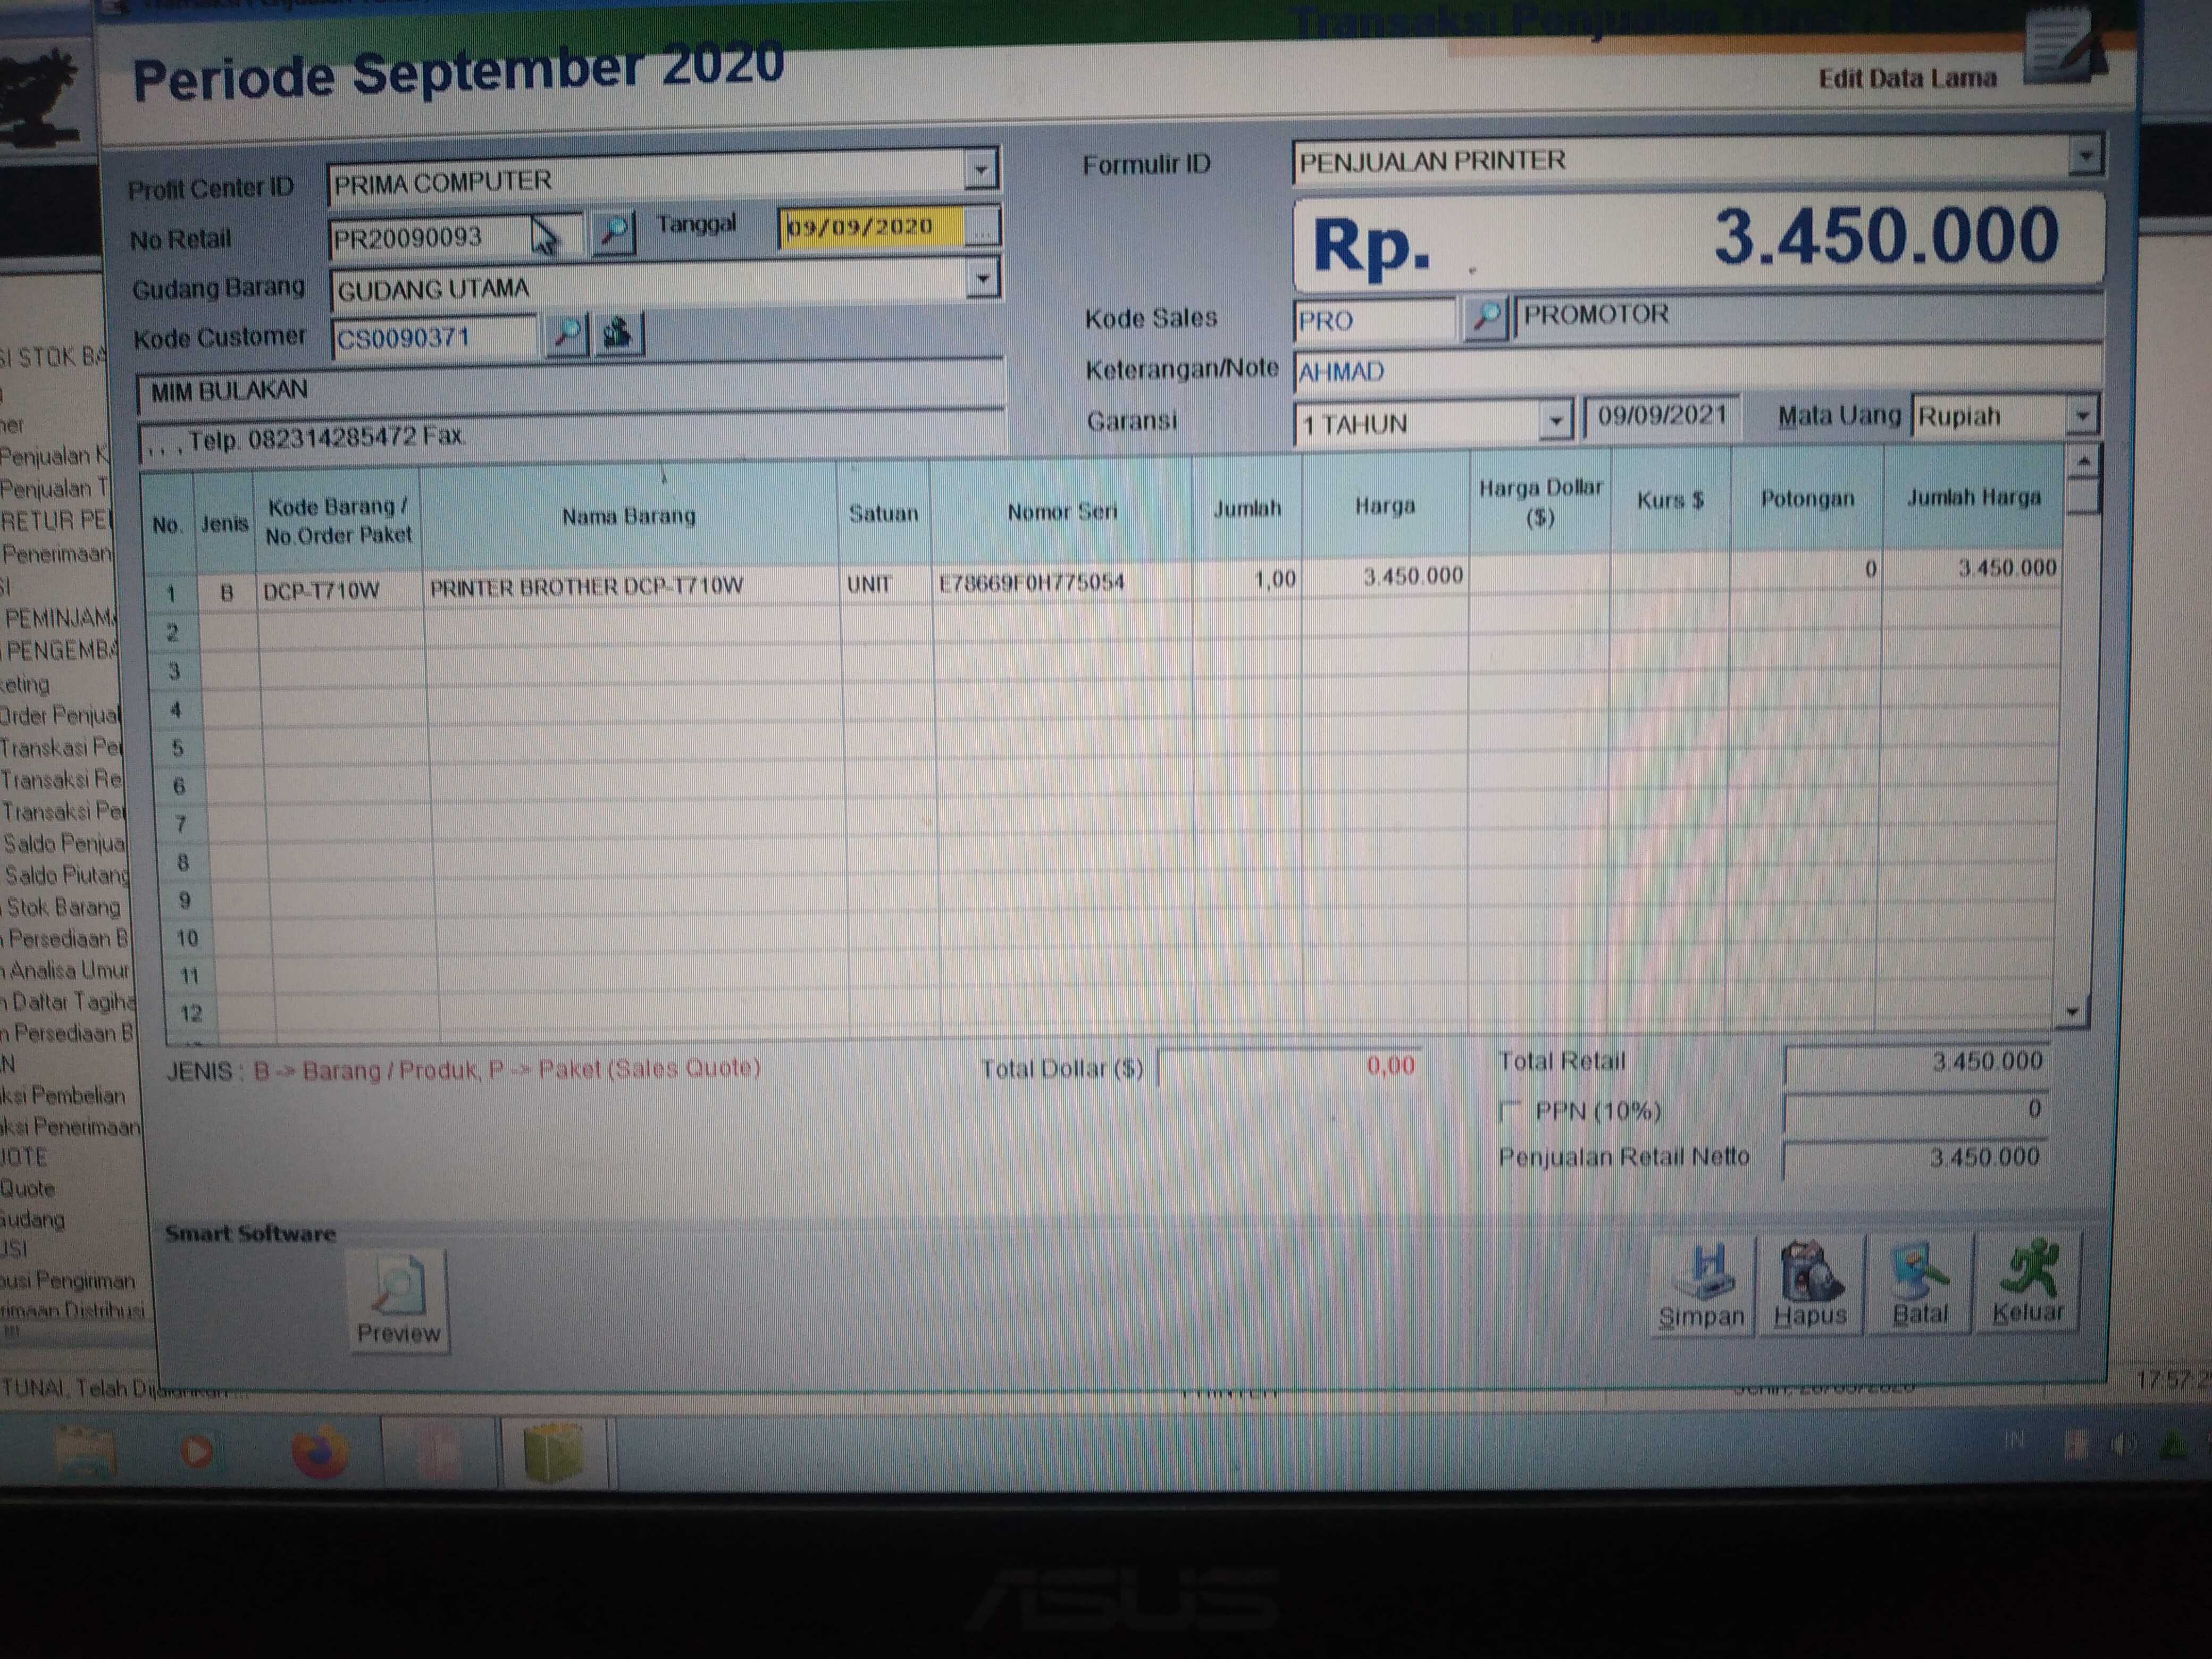Select Stok Barang in sidebar menu
Viewport: 2212px width, 1659px height.
click(x=63, y=907)
